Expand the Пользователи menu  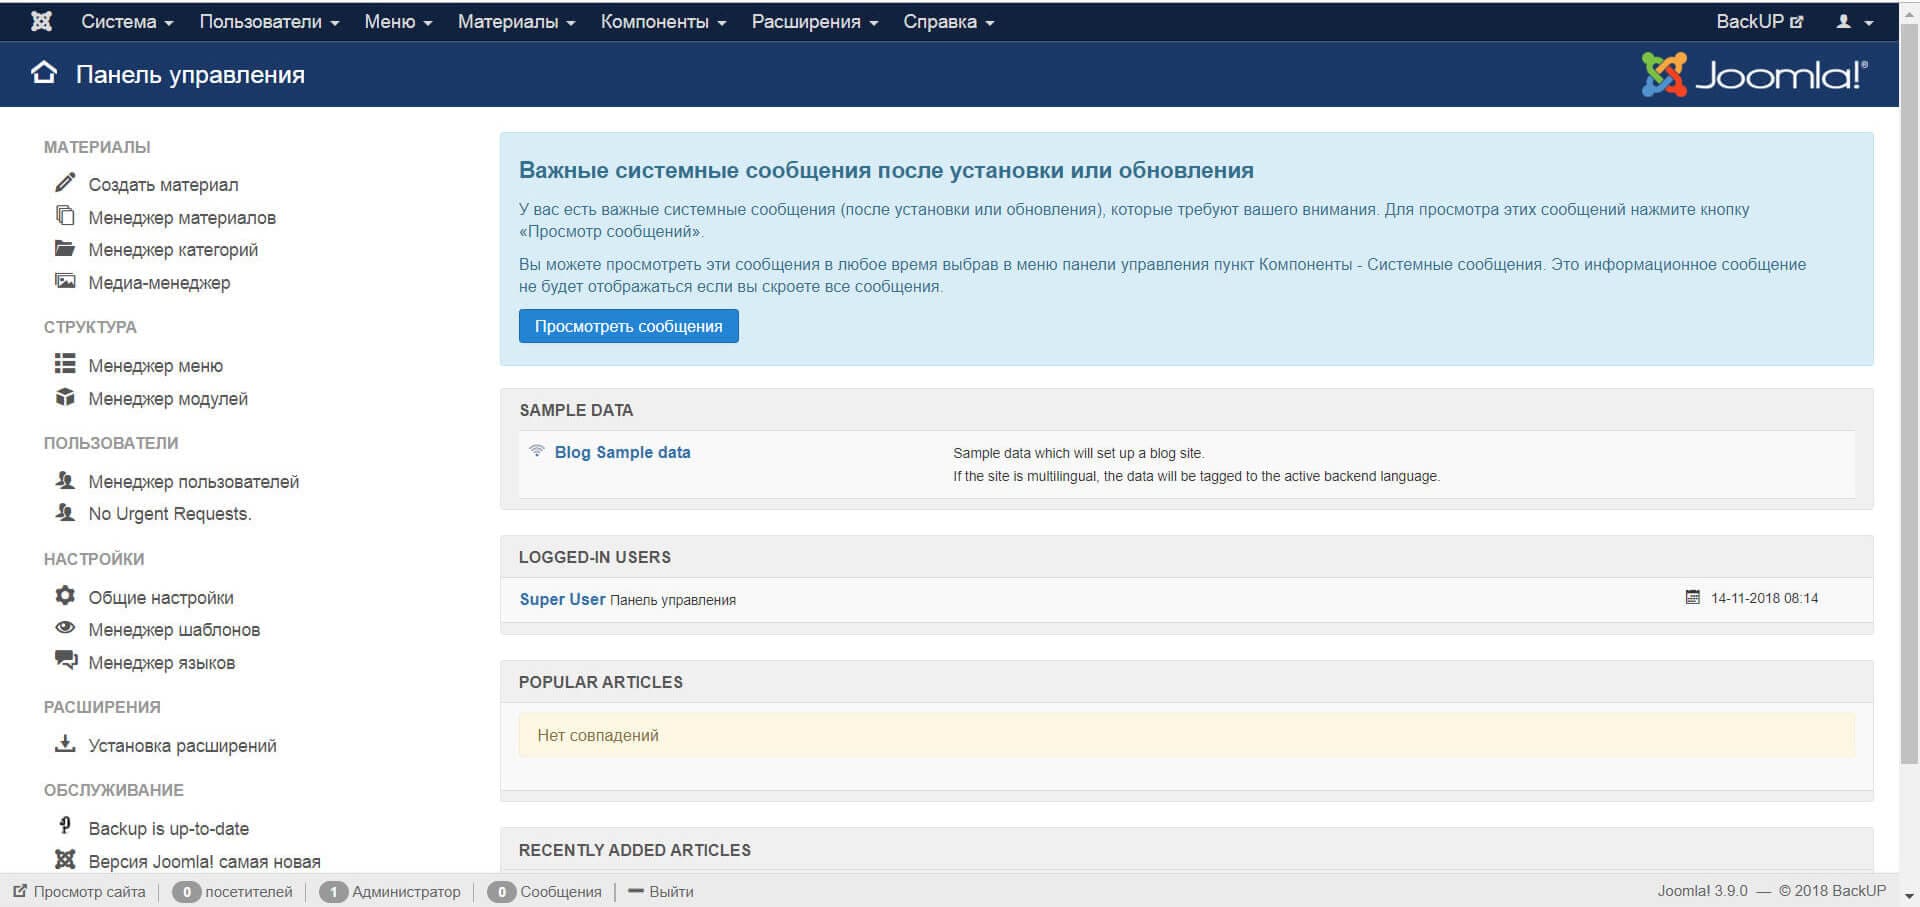pyautogui.click(x=269, y=21)
